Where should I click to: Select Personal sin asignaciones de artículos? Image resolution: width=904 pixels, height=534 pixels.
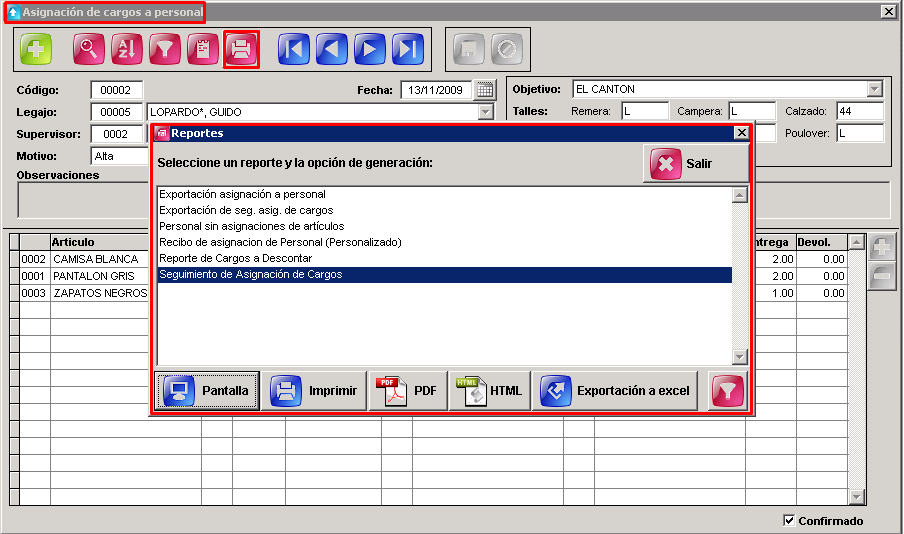pyautogui.click(x=445, y=227)
